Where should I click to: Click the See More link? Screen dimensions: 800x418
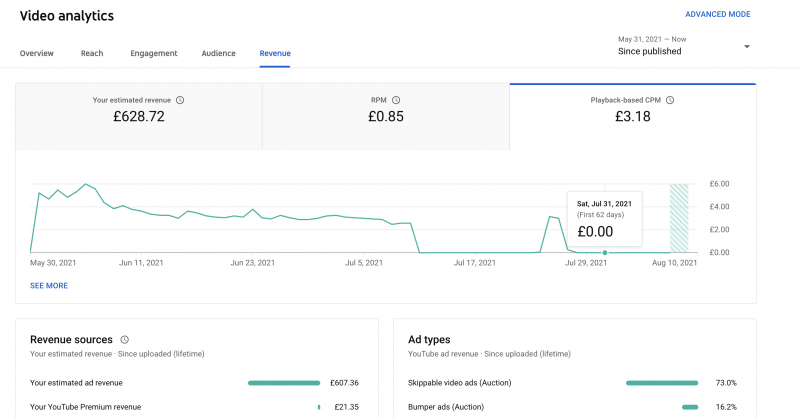[49, 285]
